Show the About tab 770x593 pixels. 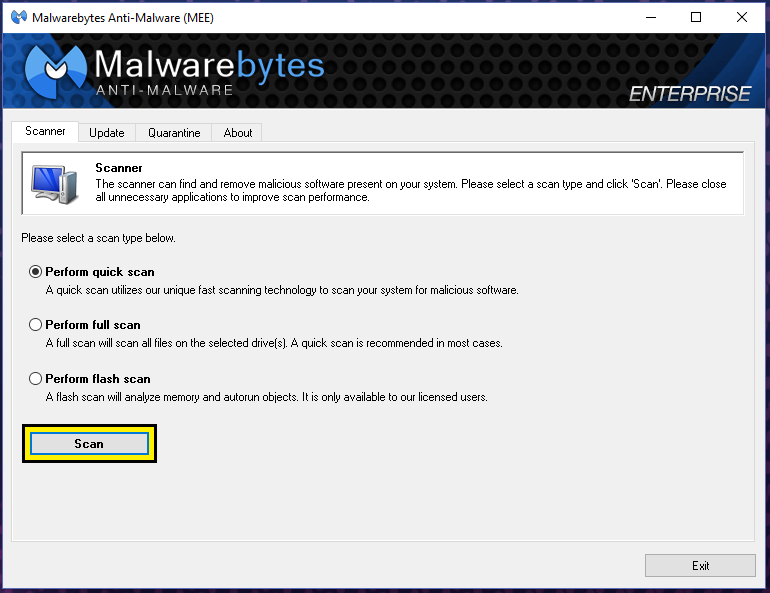coord(238,133)
